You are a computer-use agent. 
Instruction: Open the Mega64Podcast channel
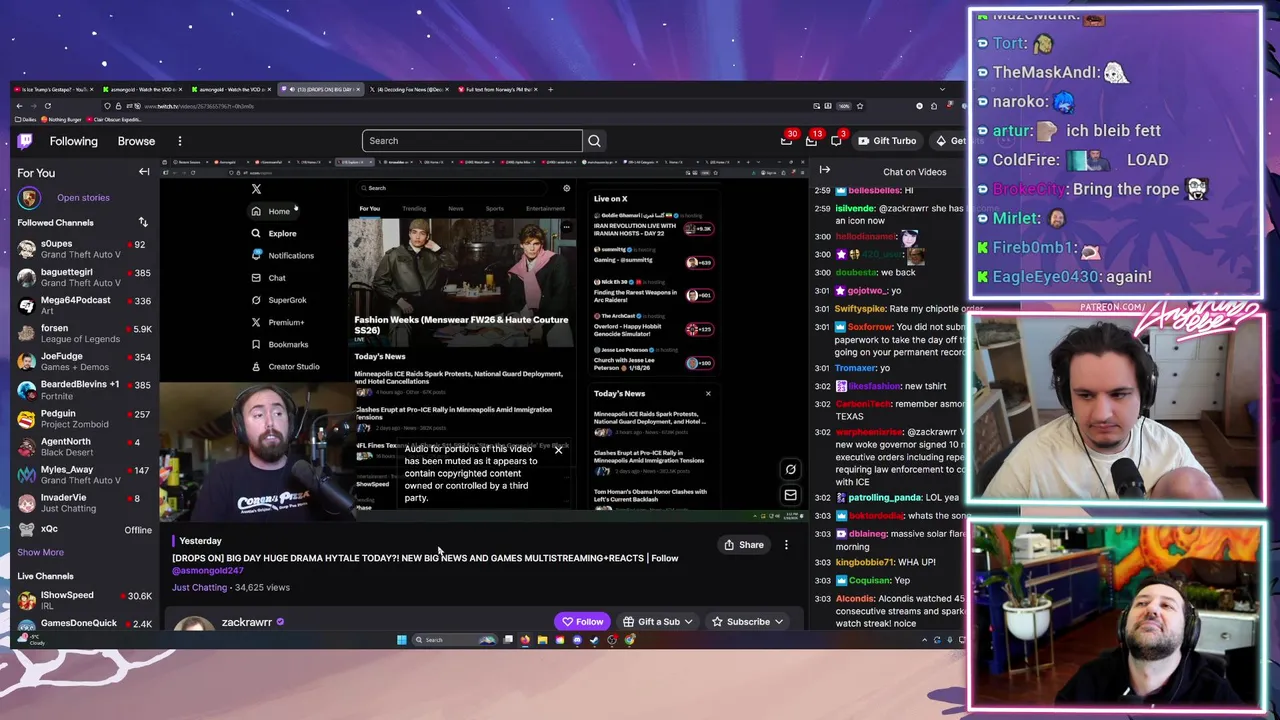click(x=82, y=305)
